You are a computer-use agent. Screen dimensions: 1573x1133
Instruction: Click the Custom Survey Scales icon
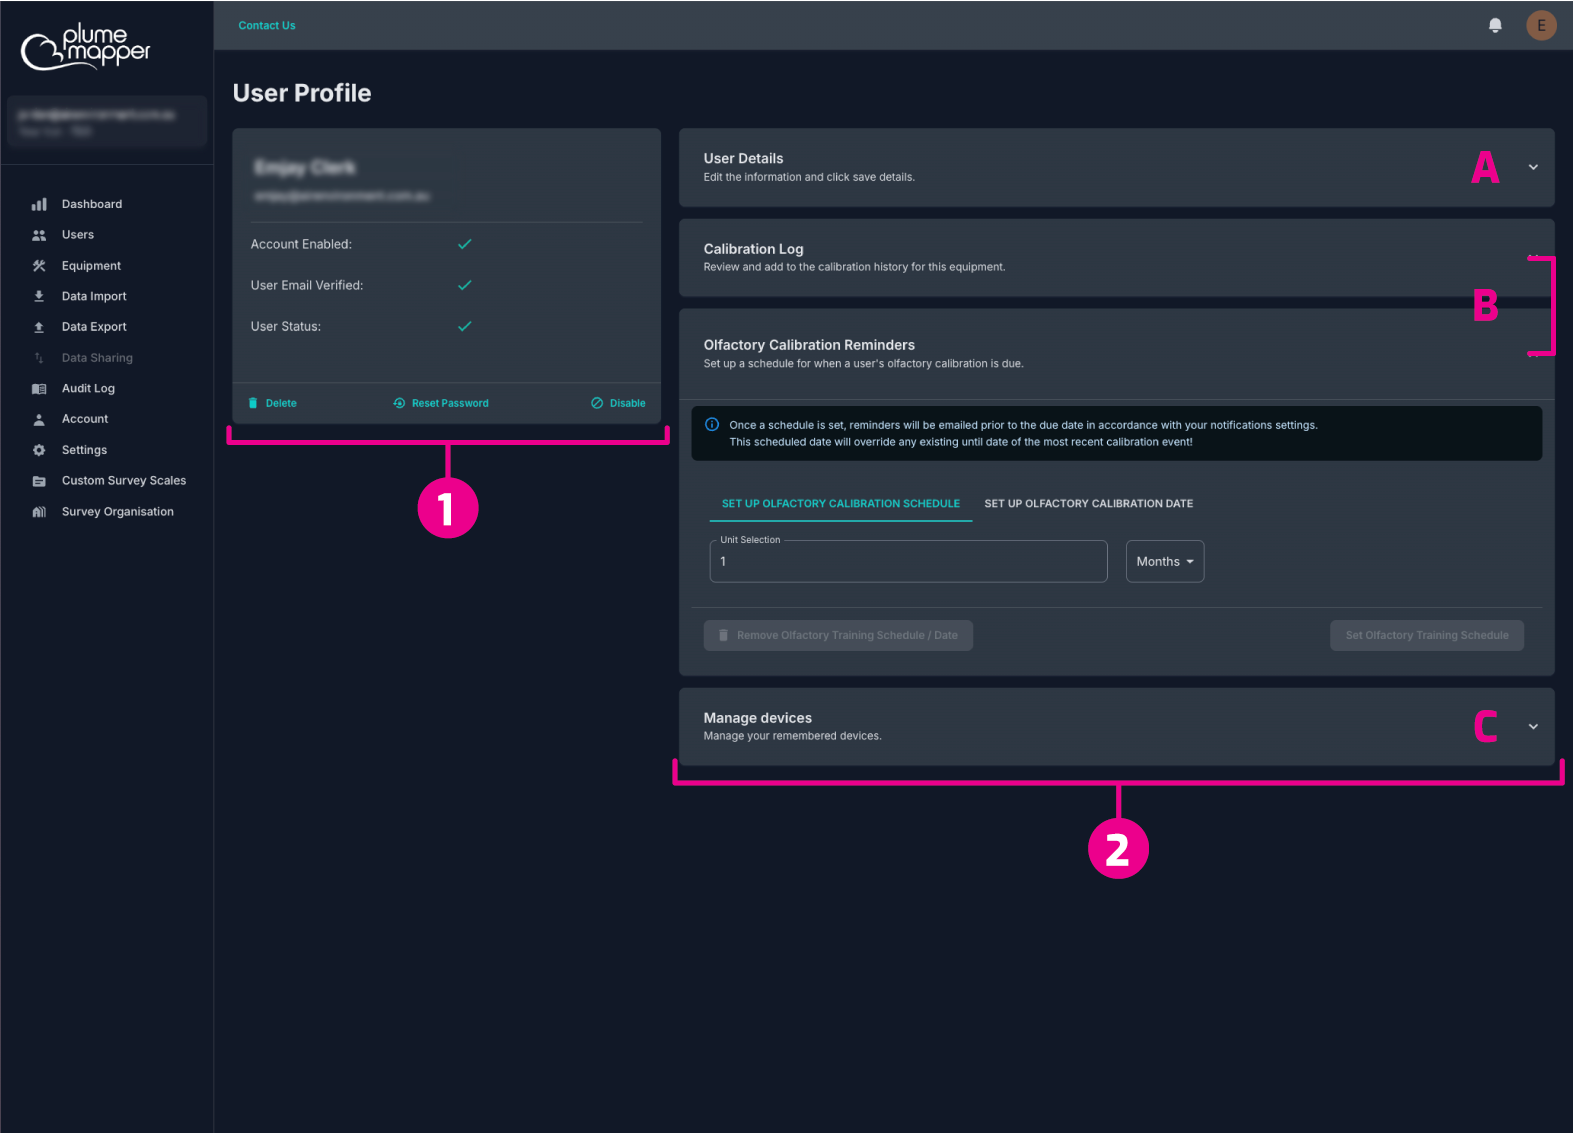[39, 481]
